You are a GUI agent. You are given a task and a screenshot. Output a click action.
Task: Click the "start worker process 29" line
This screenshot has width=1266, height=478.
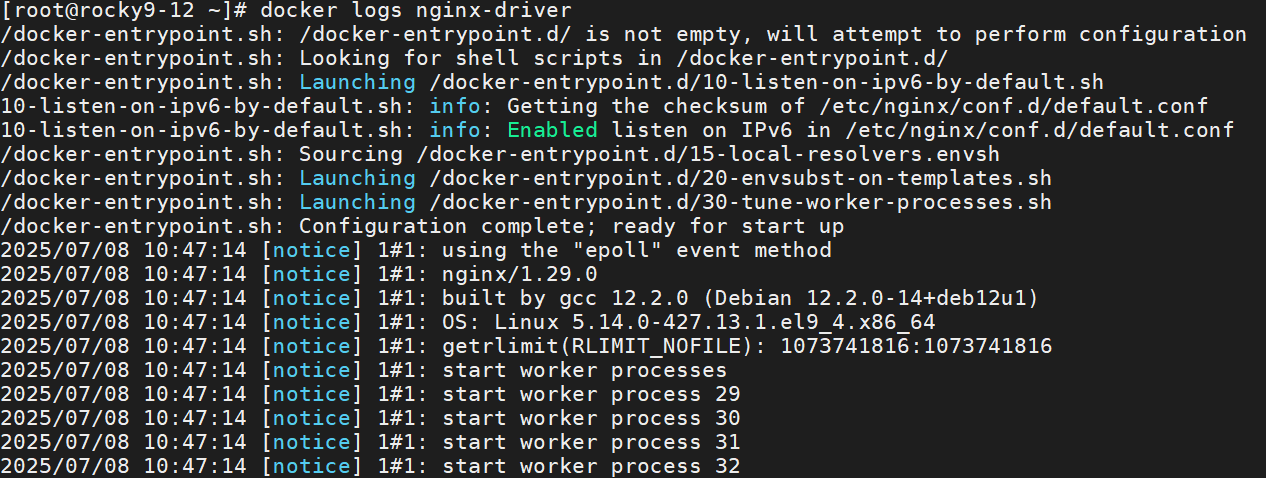(370, 395)
